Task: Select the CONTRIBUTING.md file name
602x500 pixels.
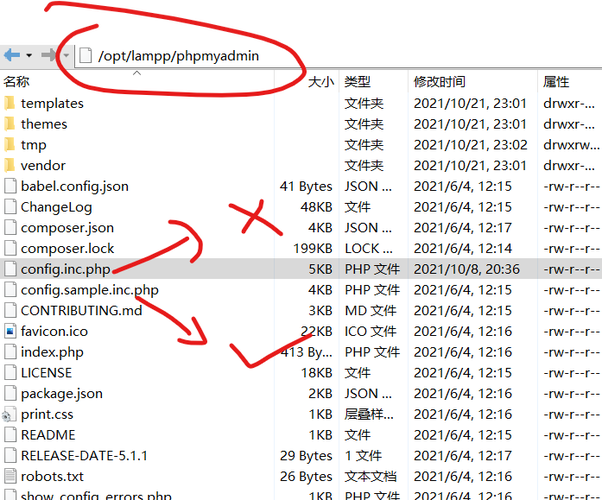Action: click(x=81, y=310)
